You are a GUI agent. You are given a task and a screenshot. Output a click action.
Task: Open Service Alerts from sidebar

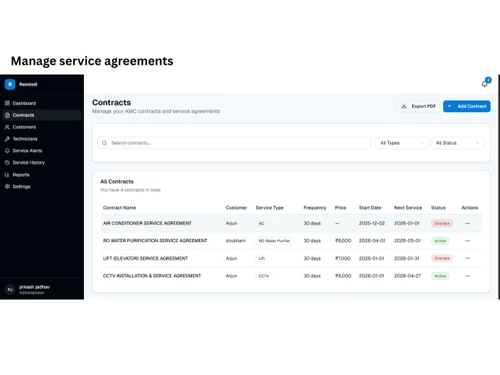(x=42, y=151)
